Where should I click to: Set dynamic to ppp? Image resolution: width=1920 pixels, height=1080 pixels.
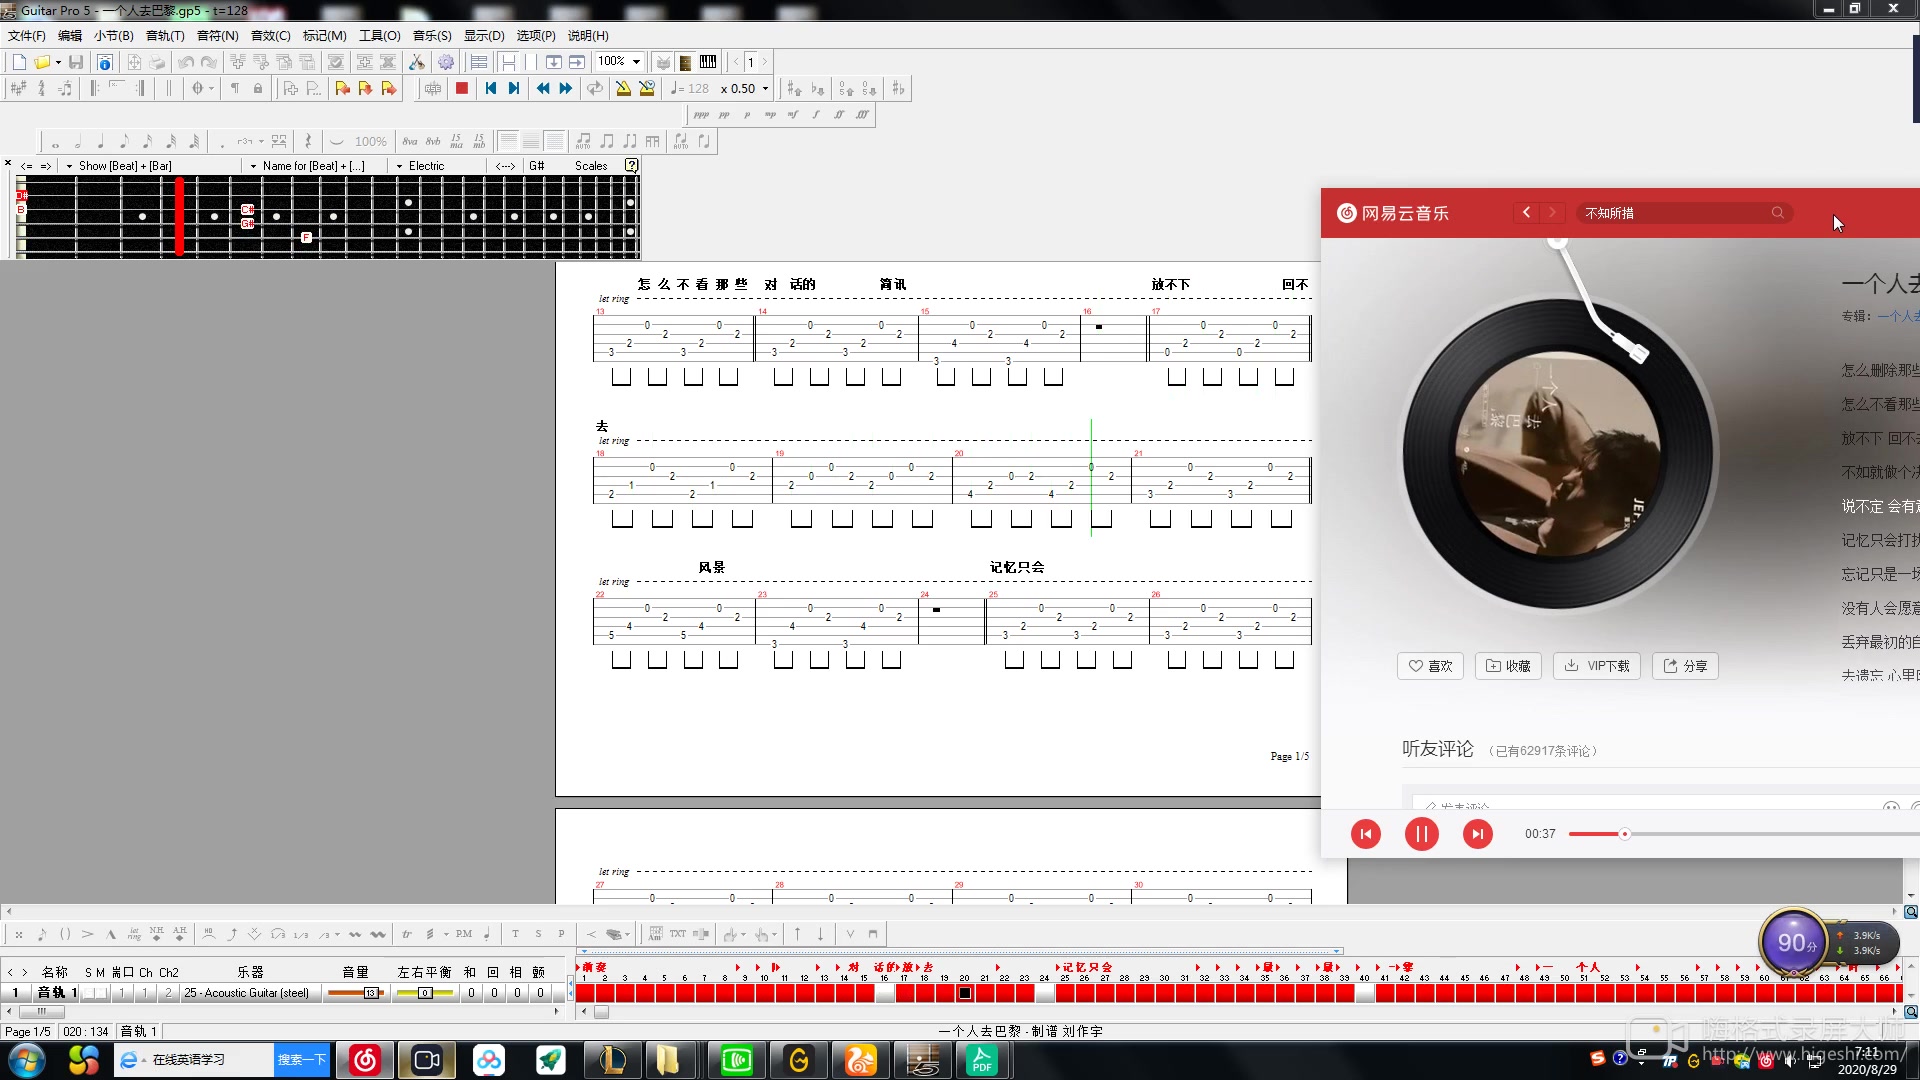(701, 115)
